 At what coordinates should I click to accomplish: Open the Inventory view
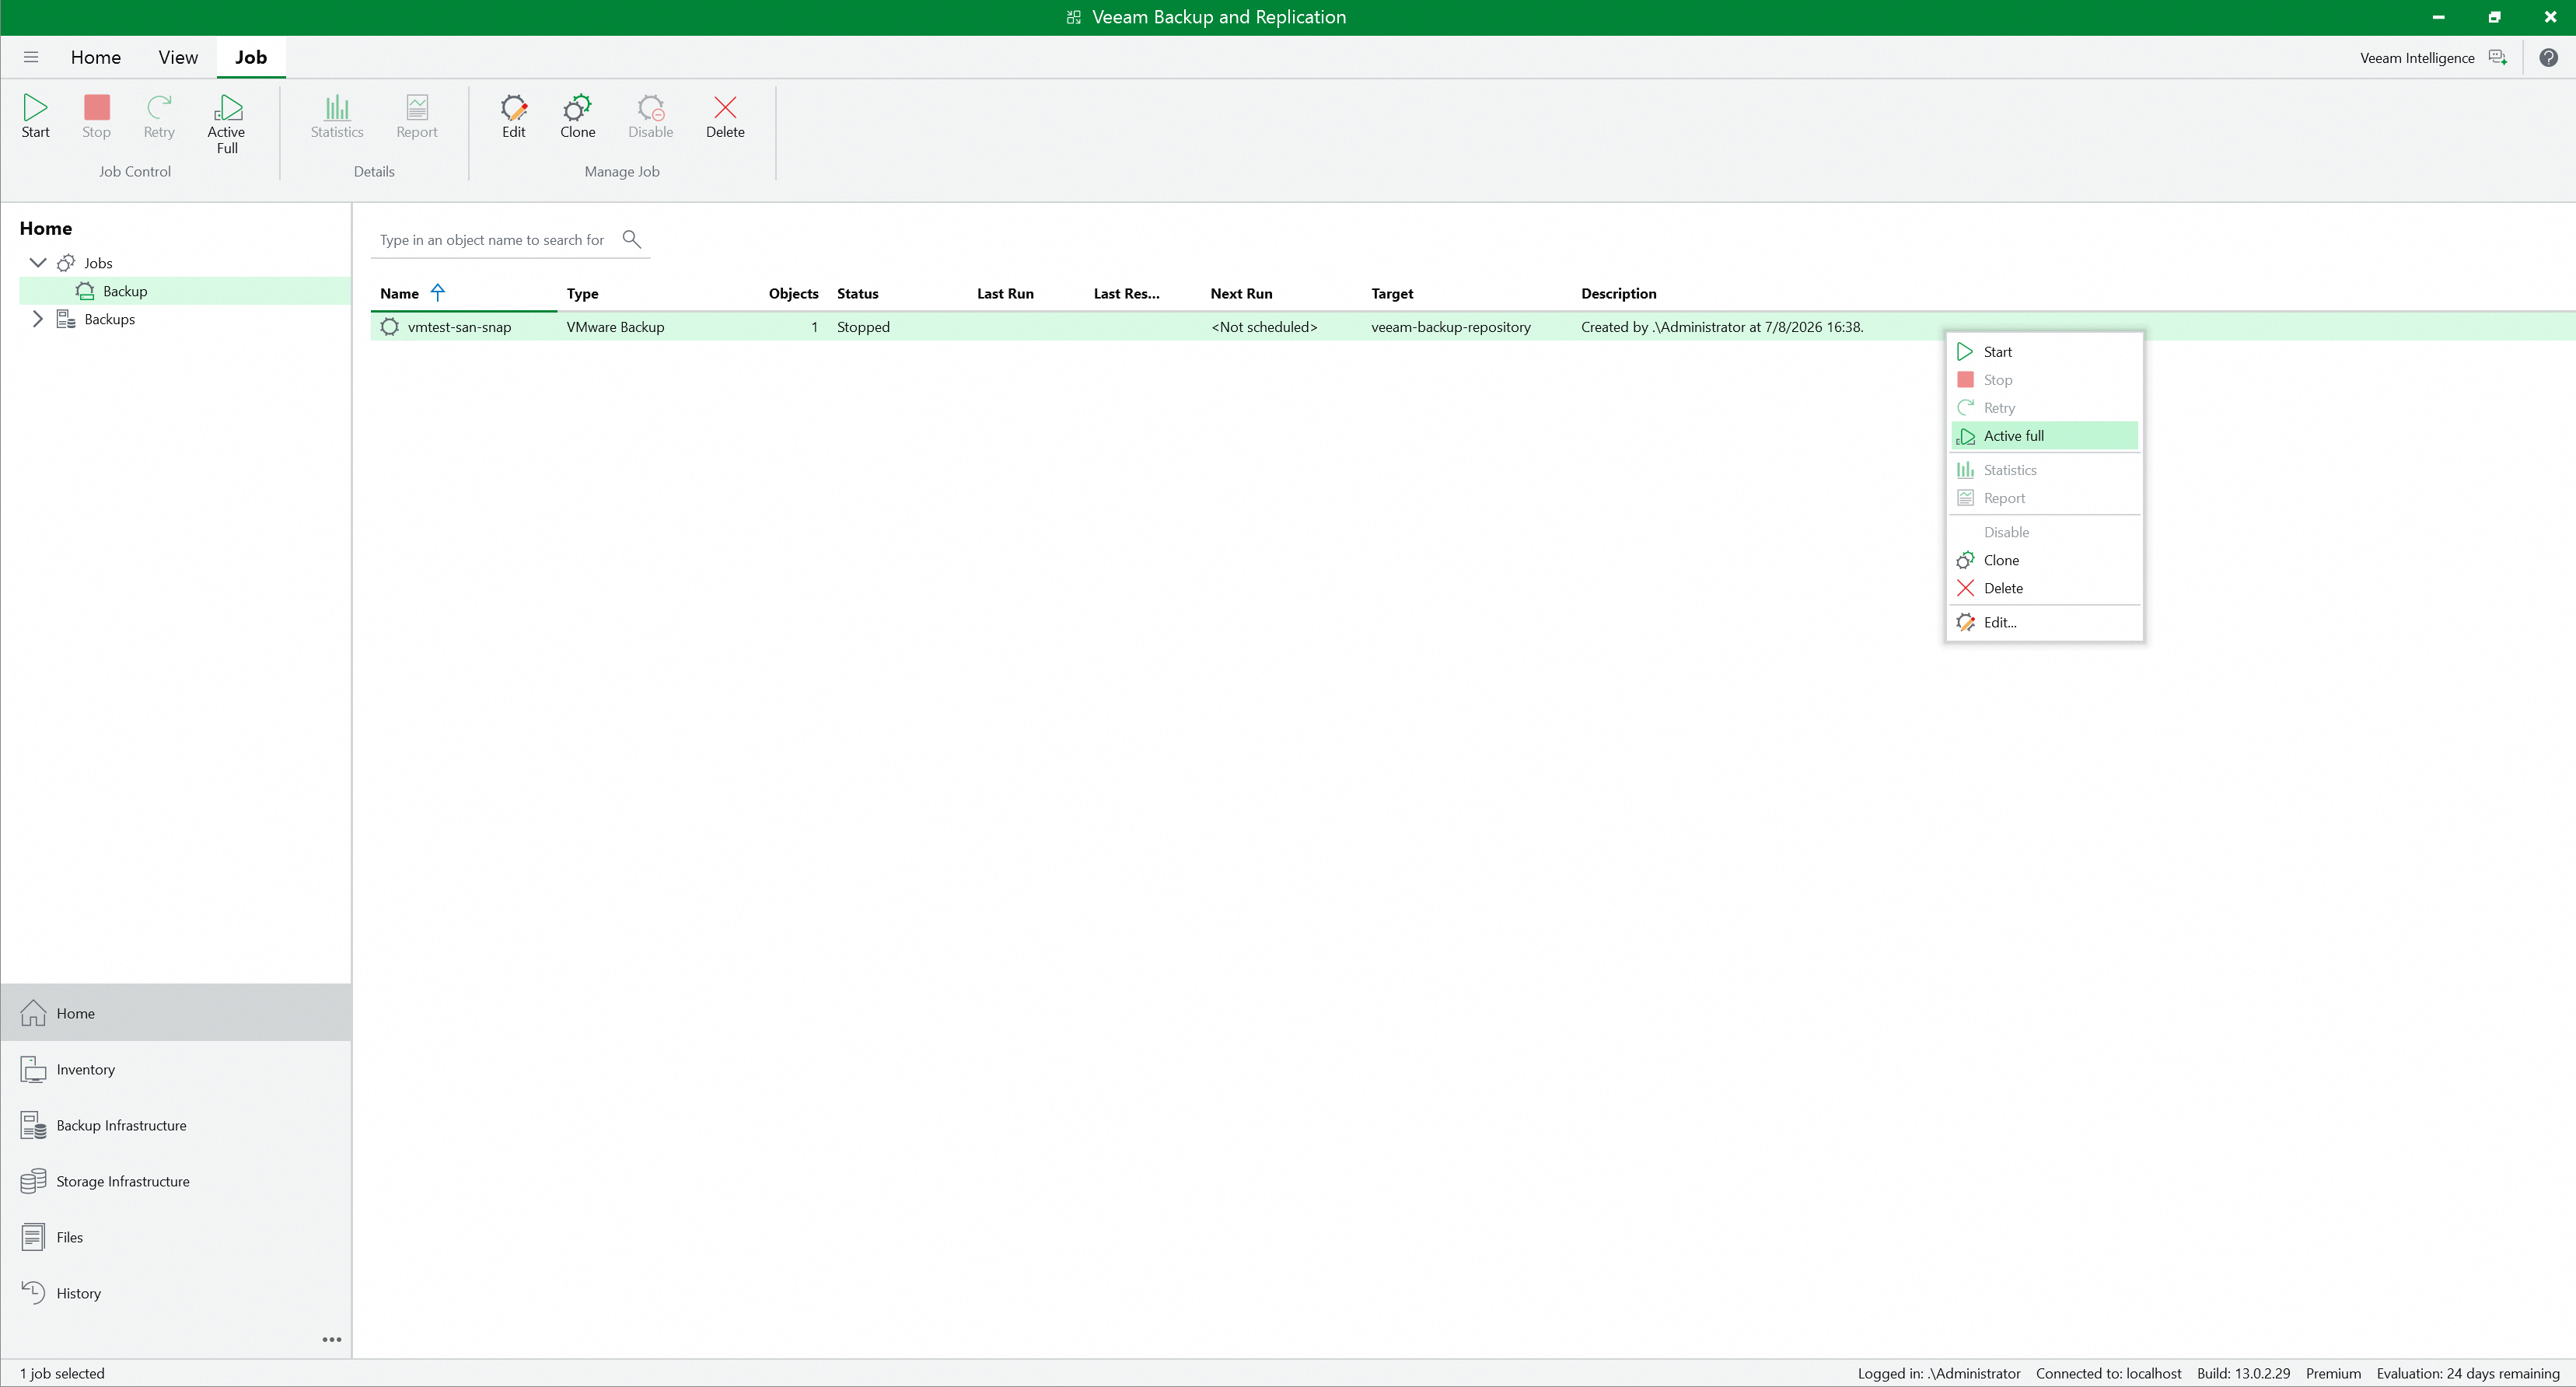(176, 1069)
